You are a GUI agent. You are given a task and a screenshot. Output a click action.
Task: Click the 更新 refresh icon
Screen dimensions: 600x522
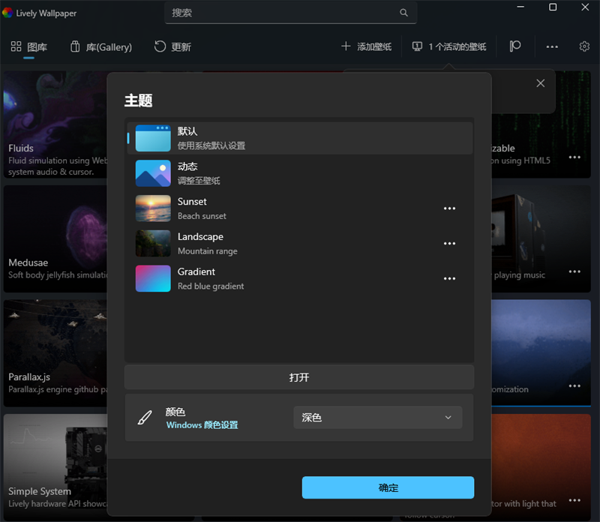coord(160,46)
